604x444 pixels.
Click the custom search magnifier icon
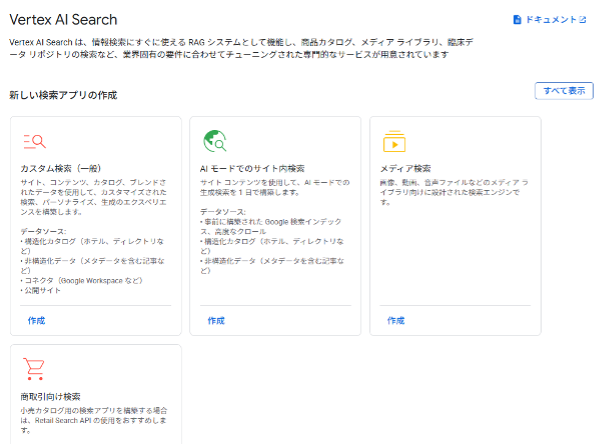coord(34,141)
